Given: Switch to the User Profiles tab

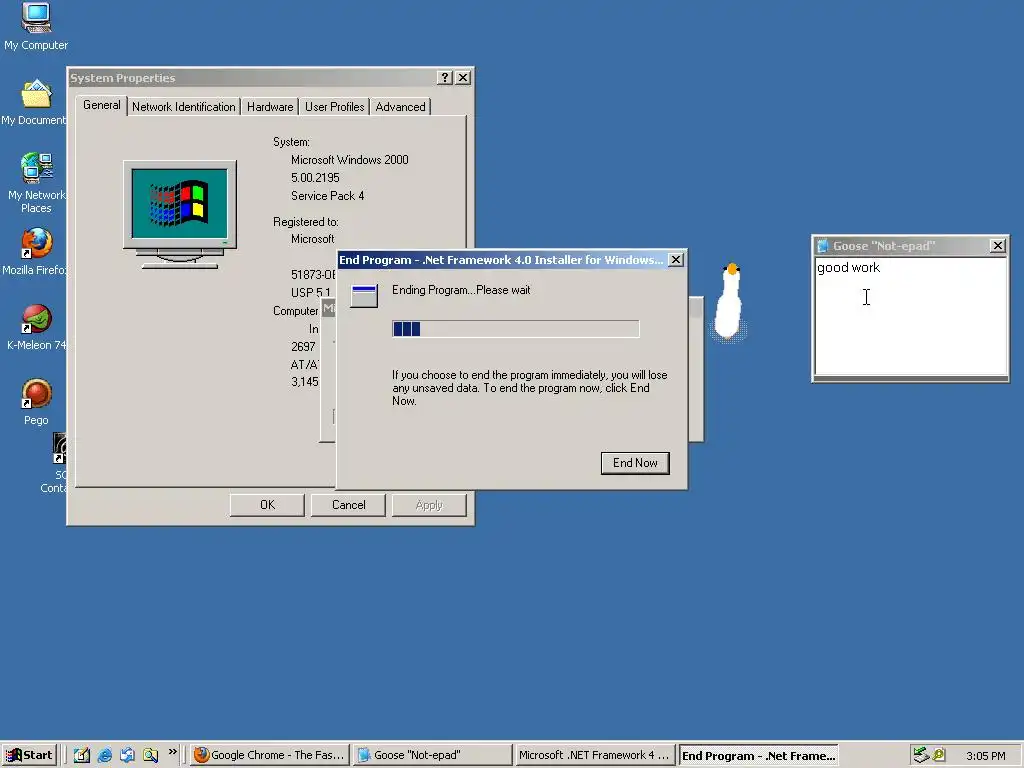Looking at the screenshot, I should [x=334, y=106].
